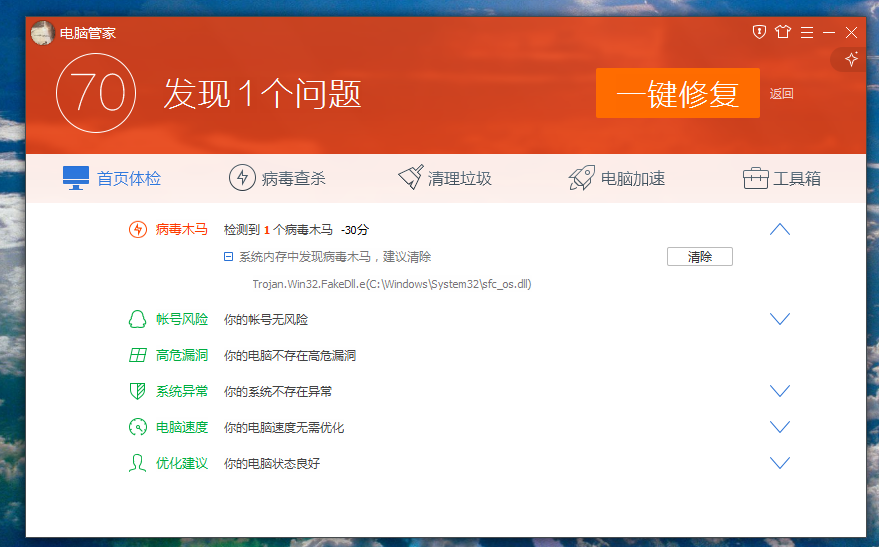Screen dimensions: 879x547
Task: Click the user avatar picture
Action: coord(42,33)
